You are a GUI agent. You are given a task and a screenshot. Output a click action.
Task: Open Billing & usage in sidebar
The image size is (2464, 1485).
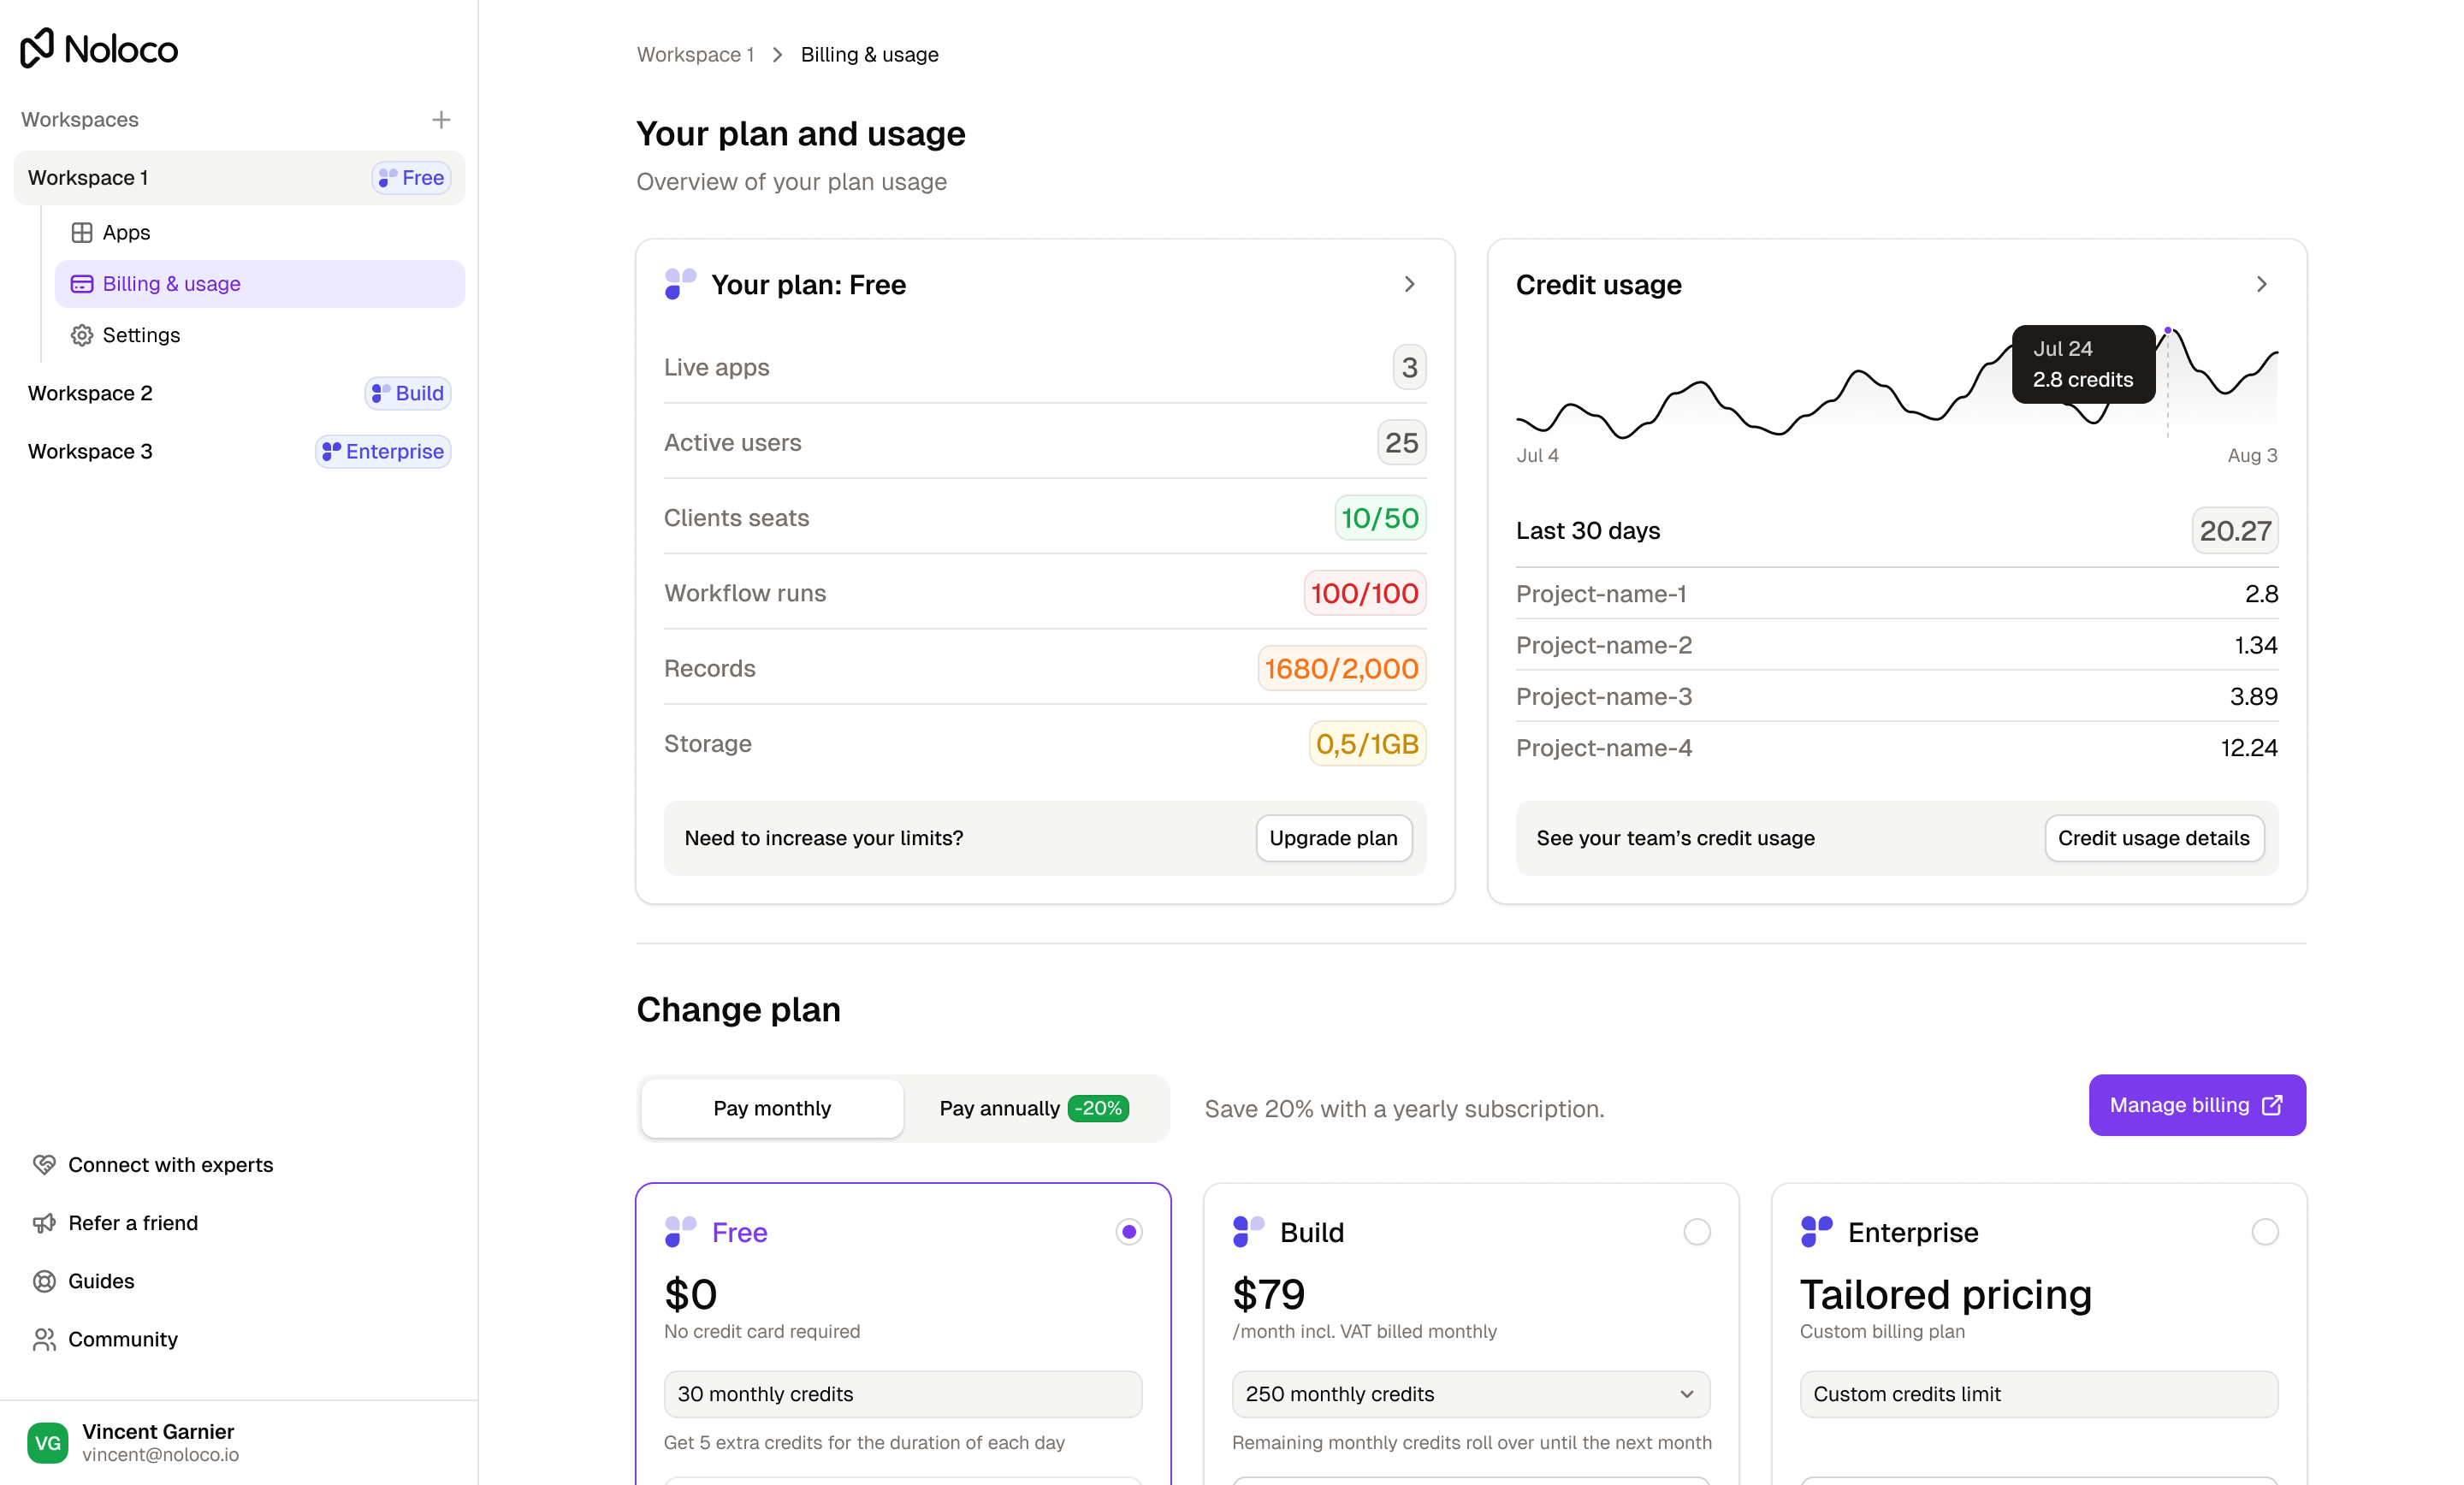[x=260, y=284]
